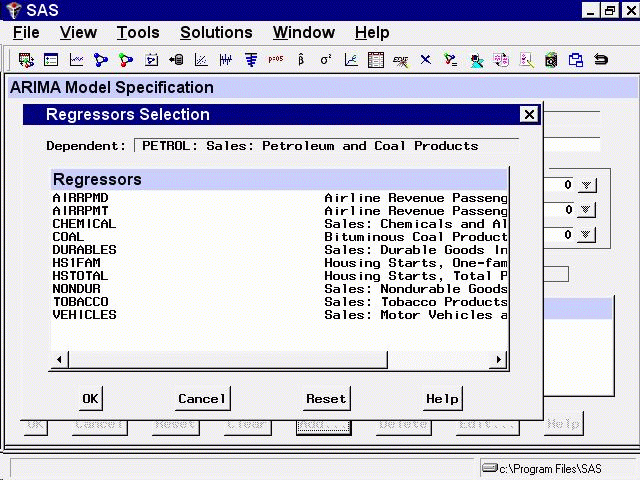640x480 pixels.
Task: Click Help in Regressors Selection dialog
Action: [442, 398]
